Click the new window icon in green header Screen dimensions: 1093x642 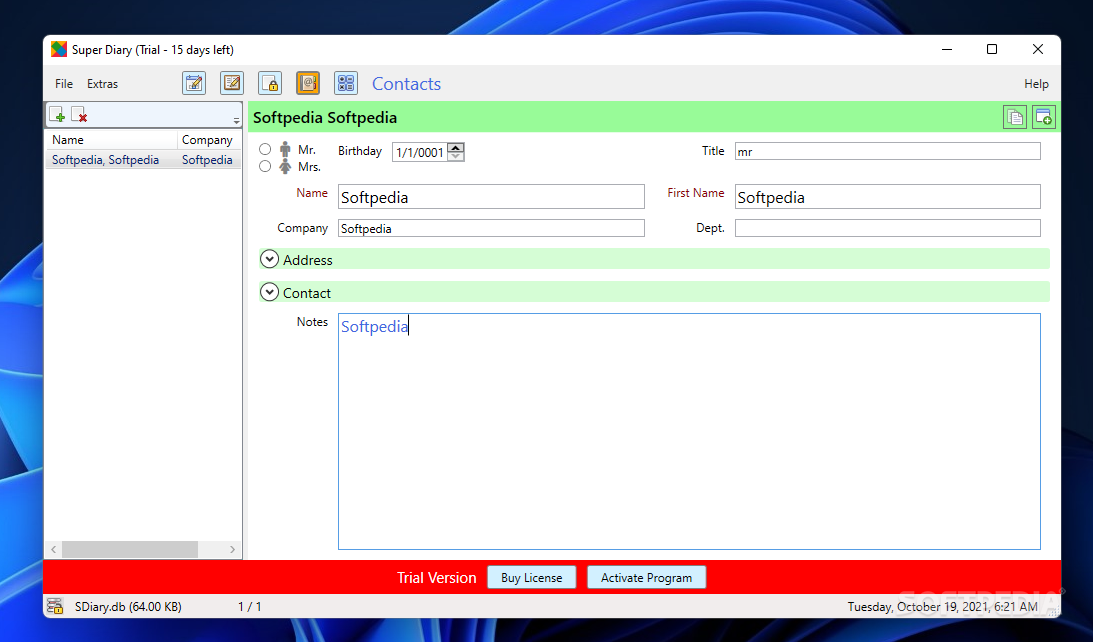pyautogui.click(x=1044, y=117)
